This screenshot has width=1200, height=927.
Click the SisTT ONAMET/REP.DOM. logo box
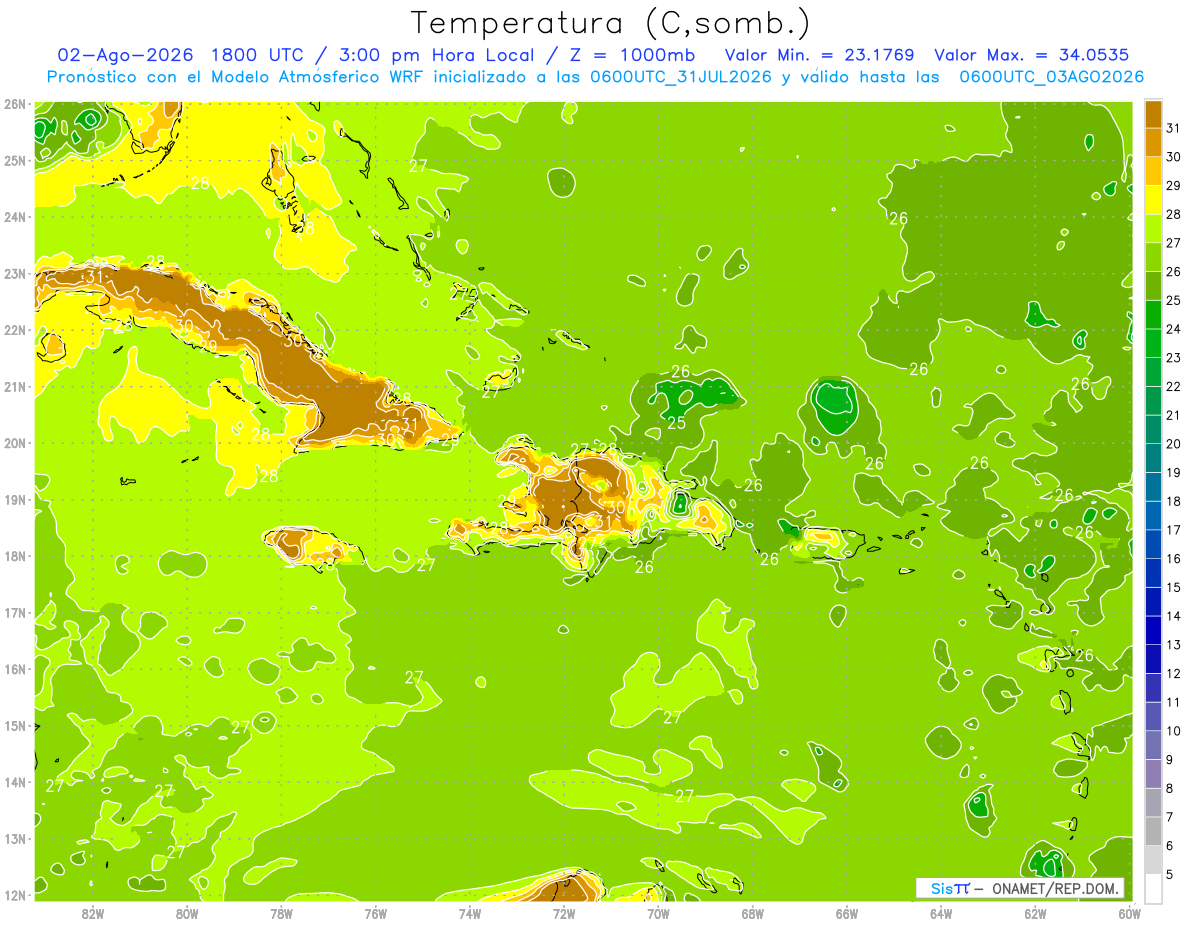coord(1020,888)
